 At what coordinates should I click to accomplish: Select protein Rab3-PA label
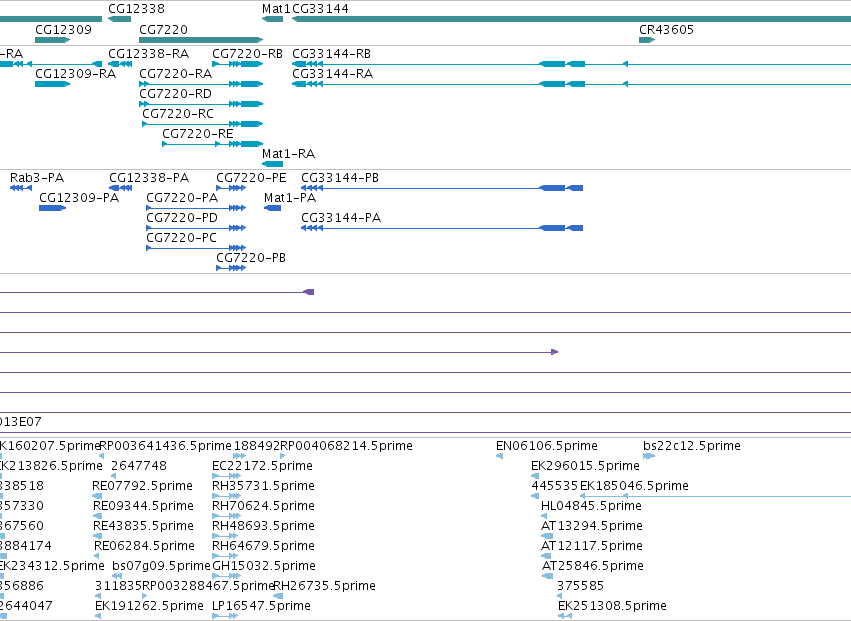click(37, 178)
